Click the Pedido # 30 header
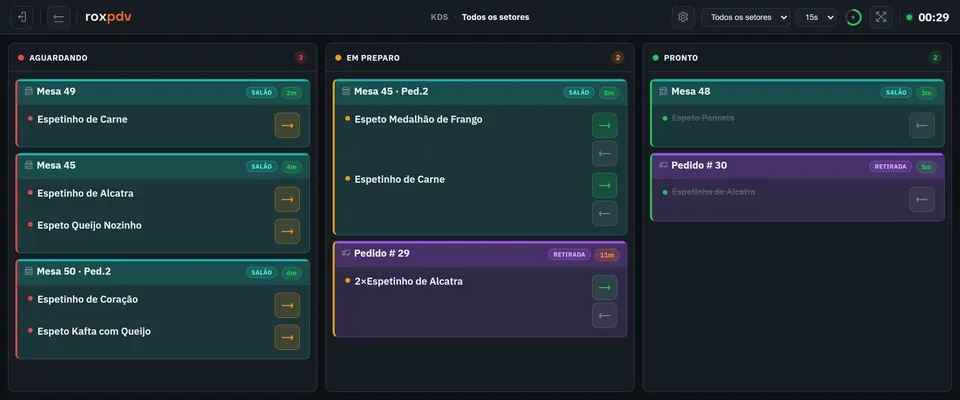This screenshot has width=960, height=400. point(797,166)
